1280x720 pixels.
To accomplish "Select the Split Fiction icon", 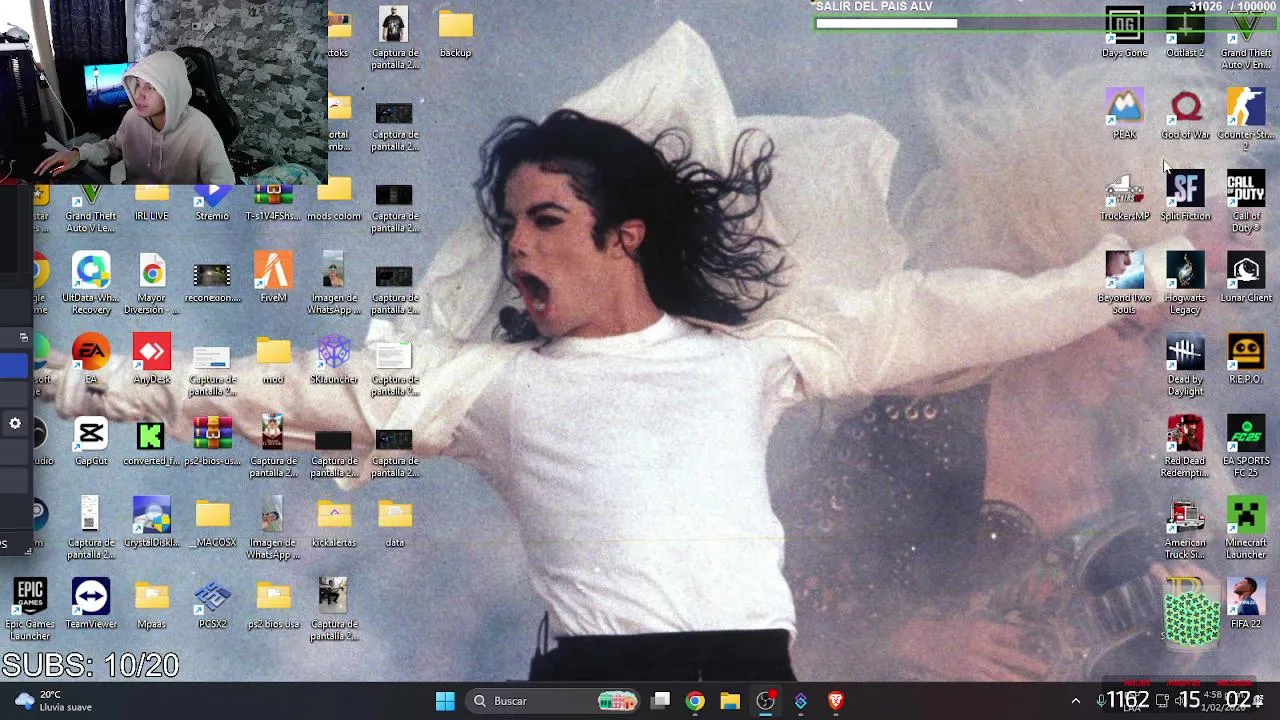I will pyautogui.click(x=1185, y=196).
